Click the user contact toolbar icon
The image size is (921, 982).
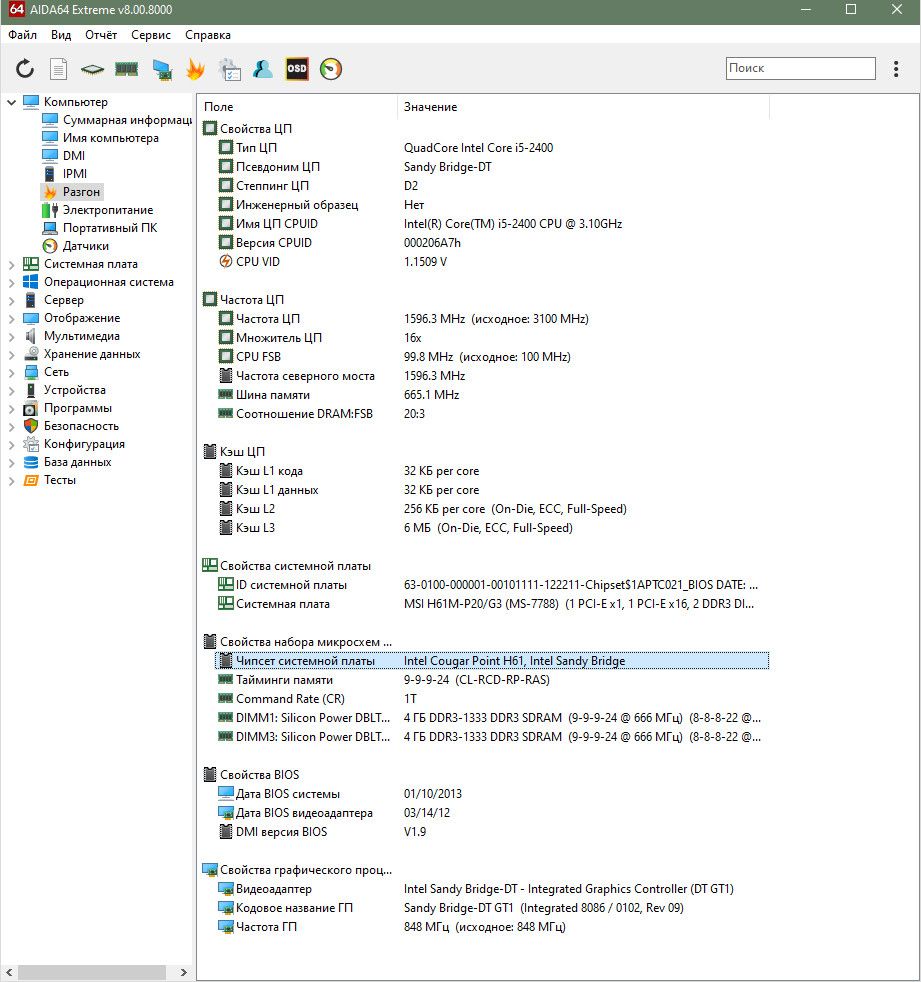[x=263, y=69]
